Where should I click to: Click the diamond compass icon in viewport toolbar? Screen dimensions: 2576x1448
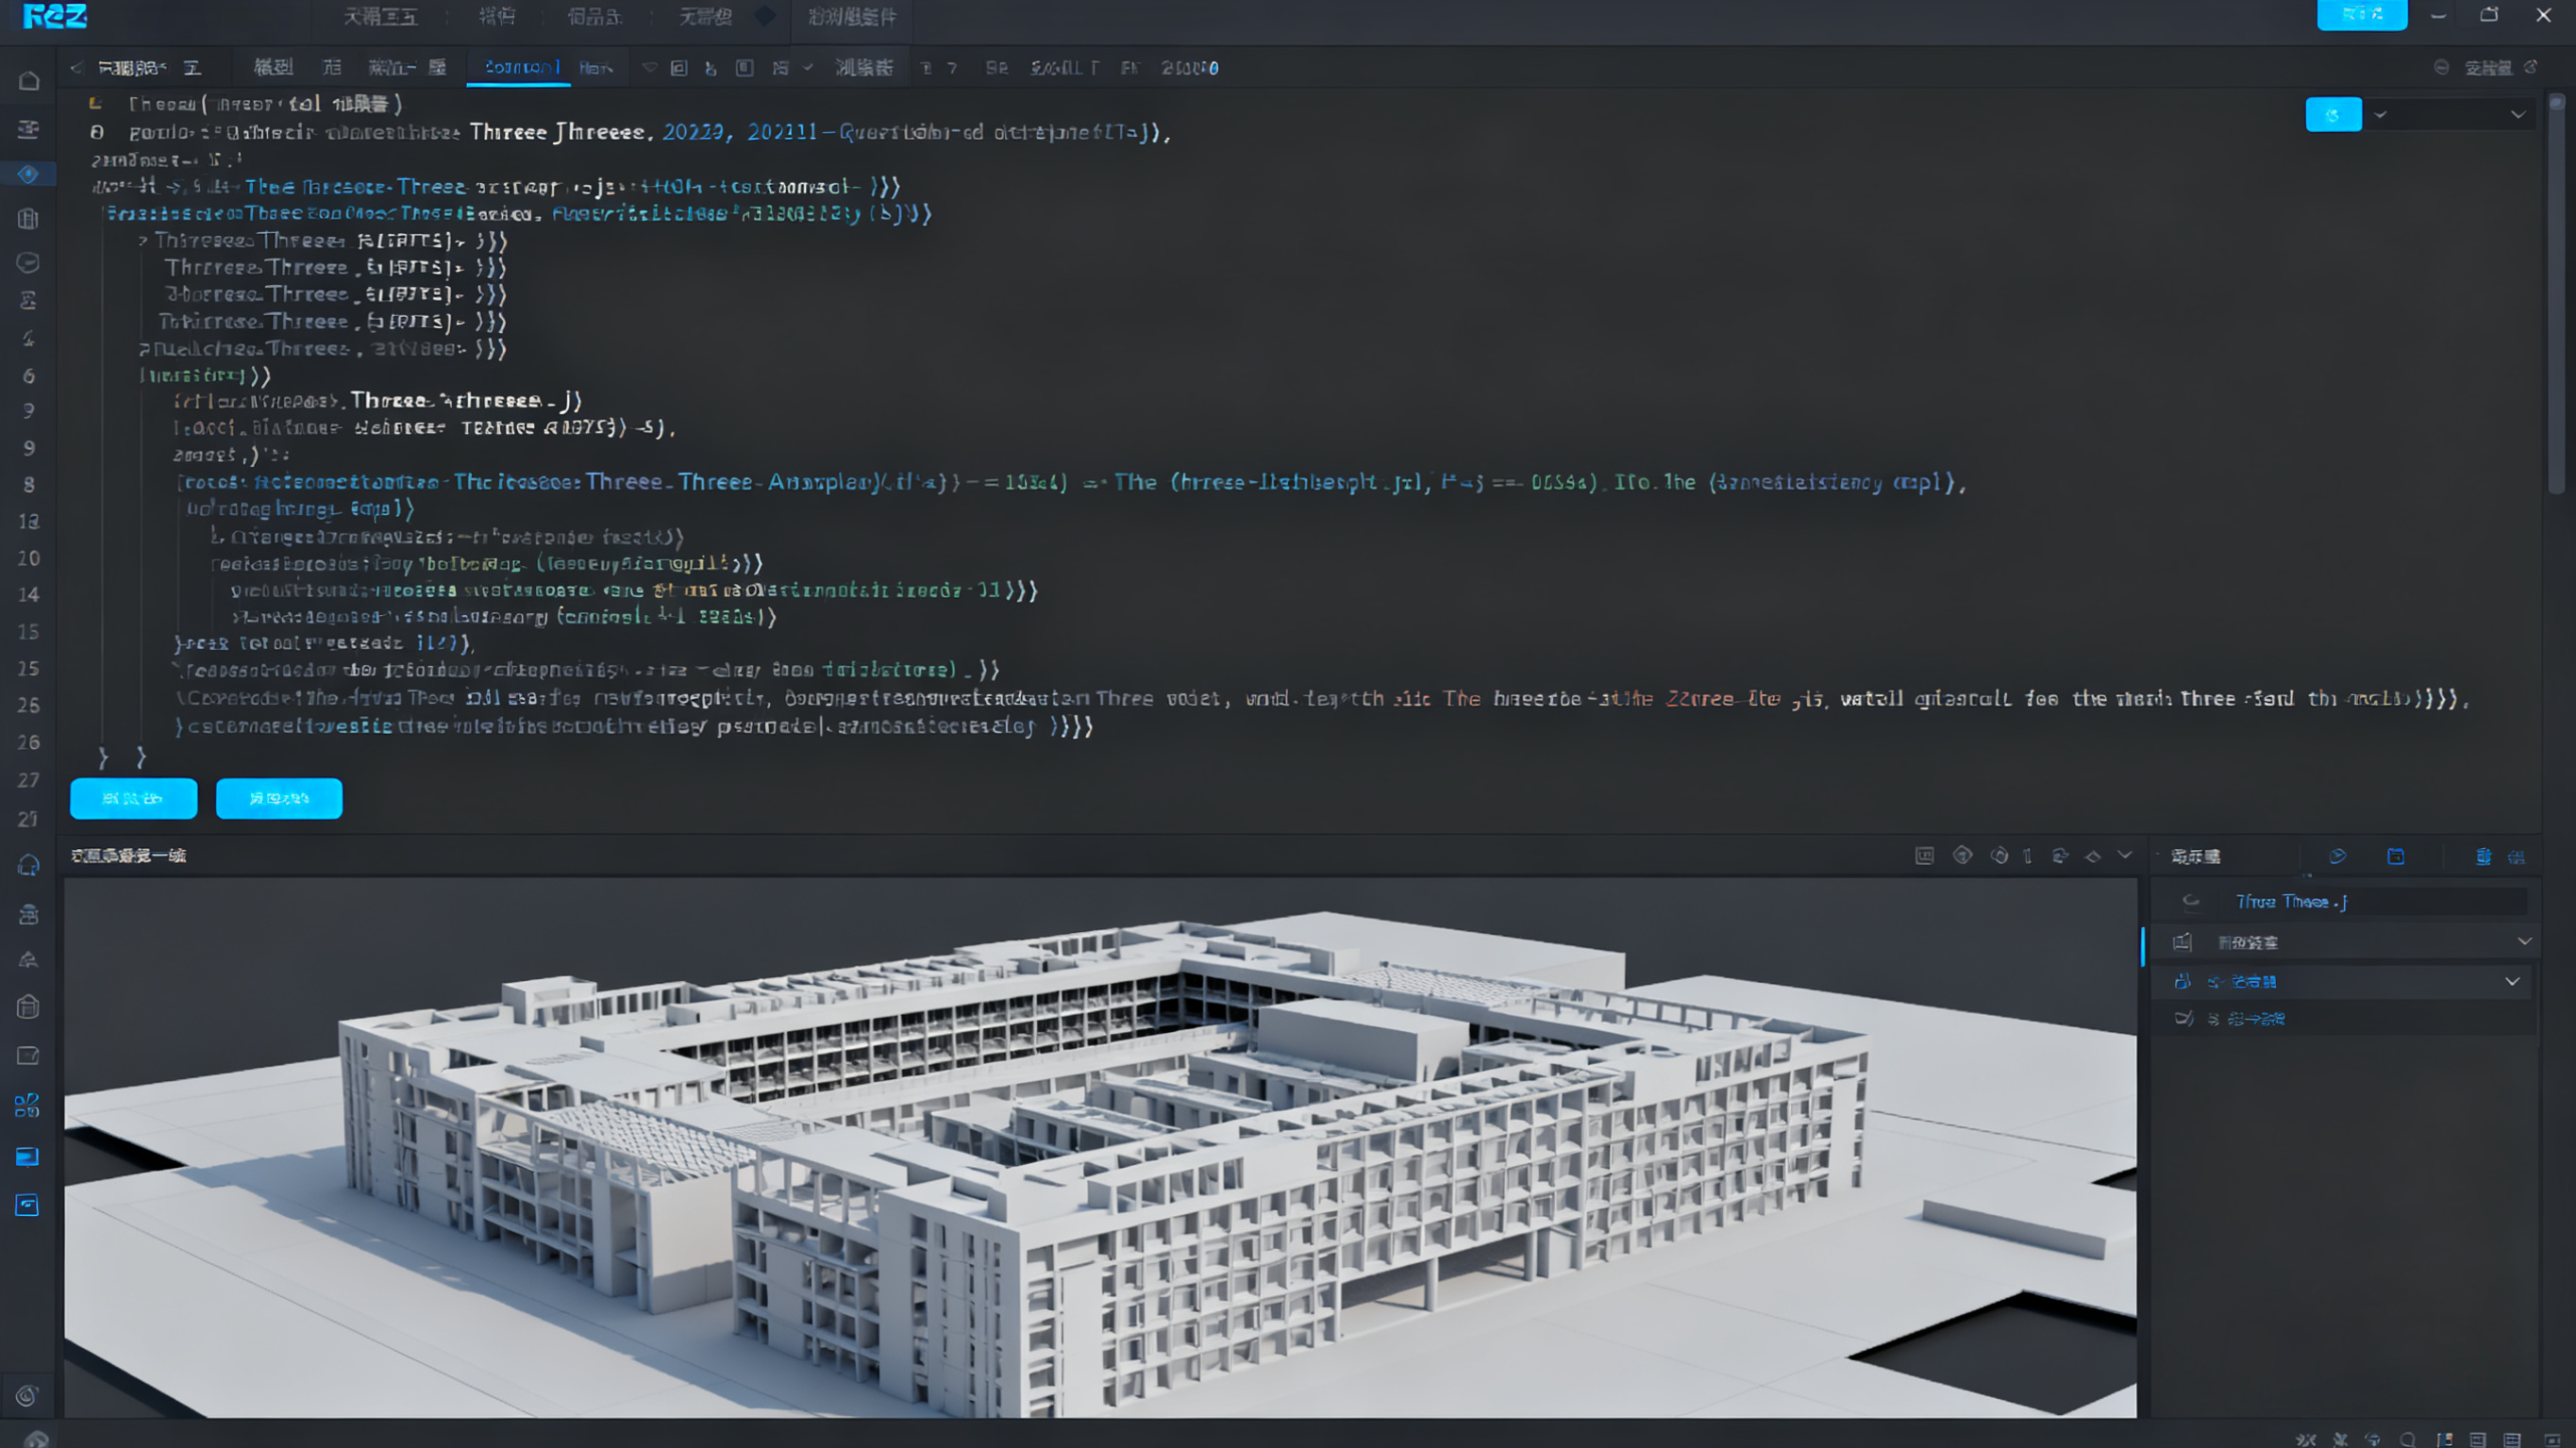coord(1962,856)
